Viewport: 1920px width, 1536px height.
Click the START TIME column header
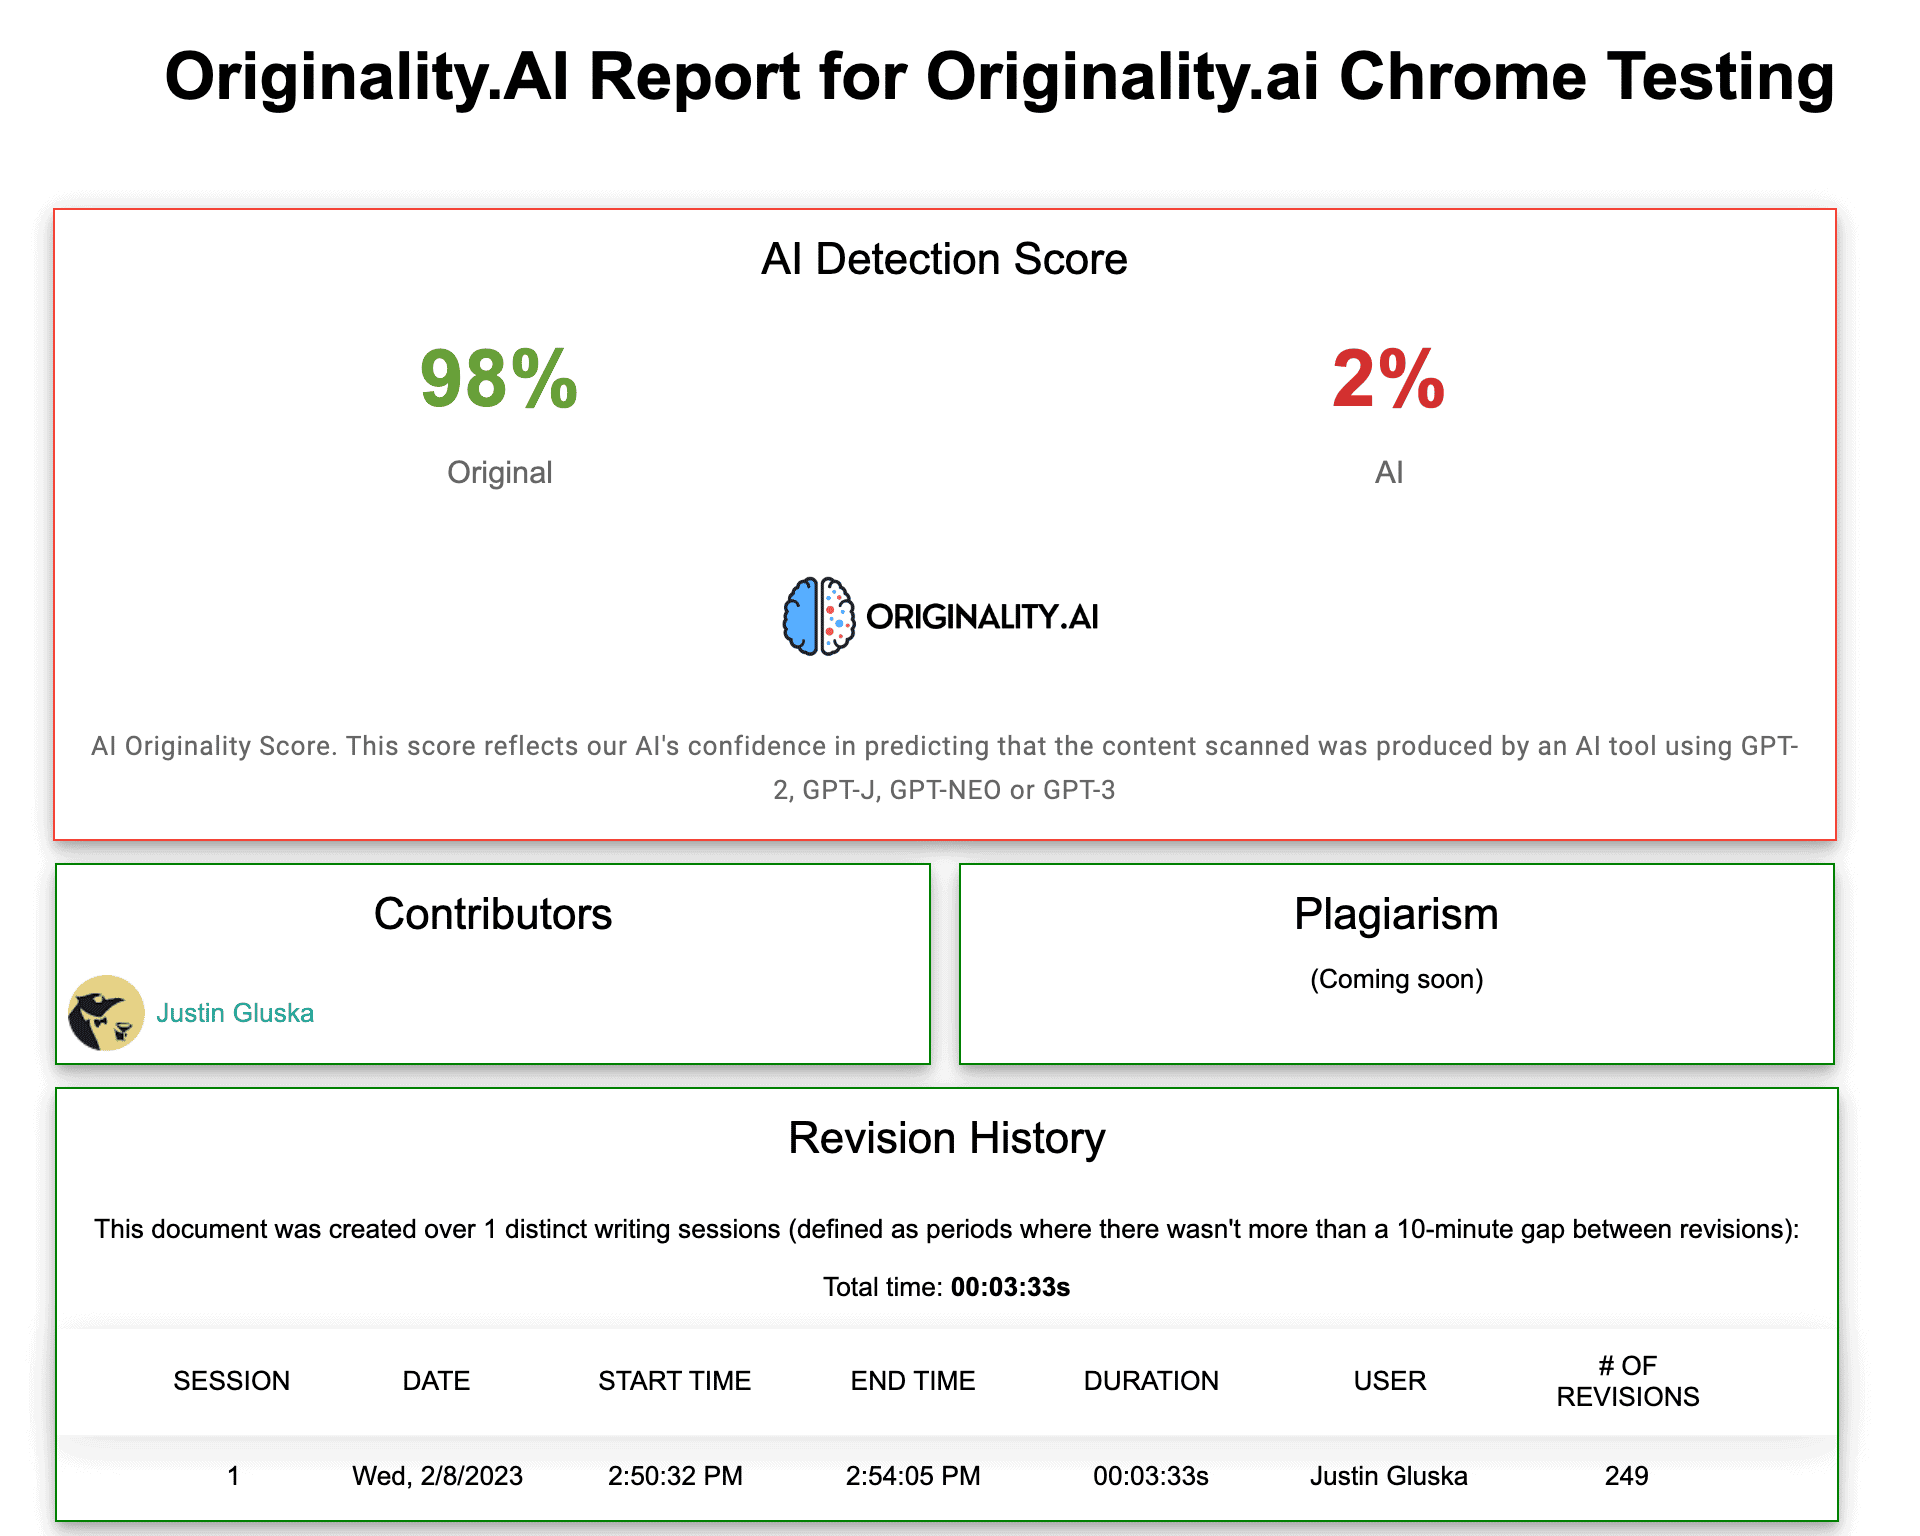[x=674, y=1381]
